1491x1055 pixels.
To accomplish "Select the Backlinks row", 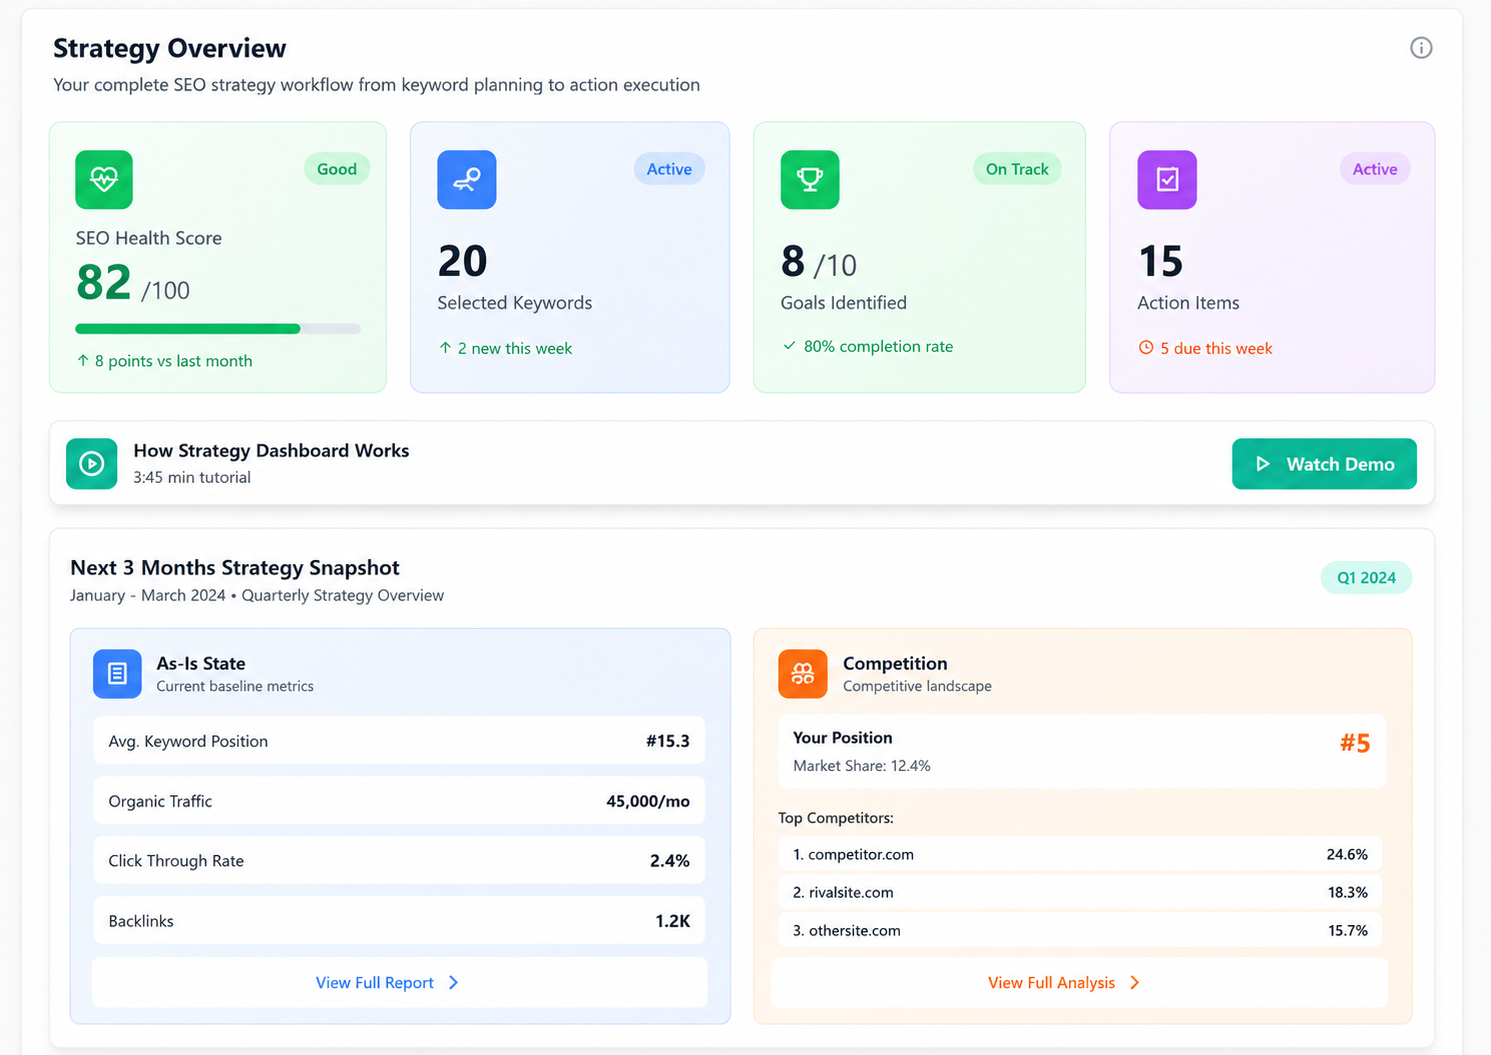I will click(x=399, y=921).
